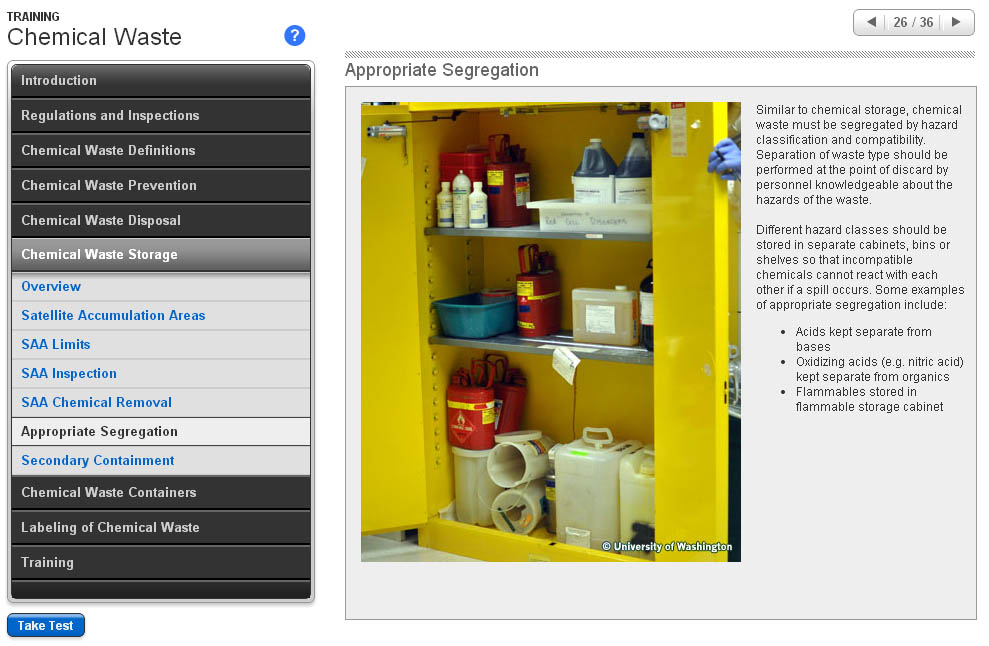Advance to next slide with right arrow
This screenshot has width=989, height=646.
956,22
